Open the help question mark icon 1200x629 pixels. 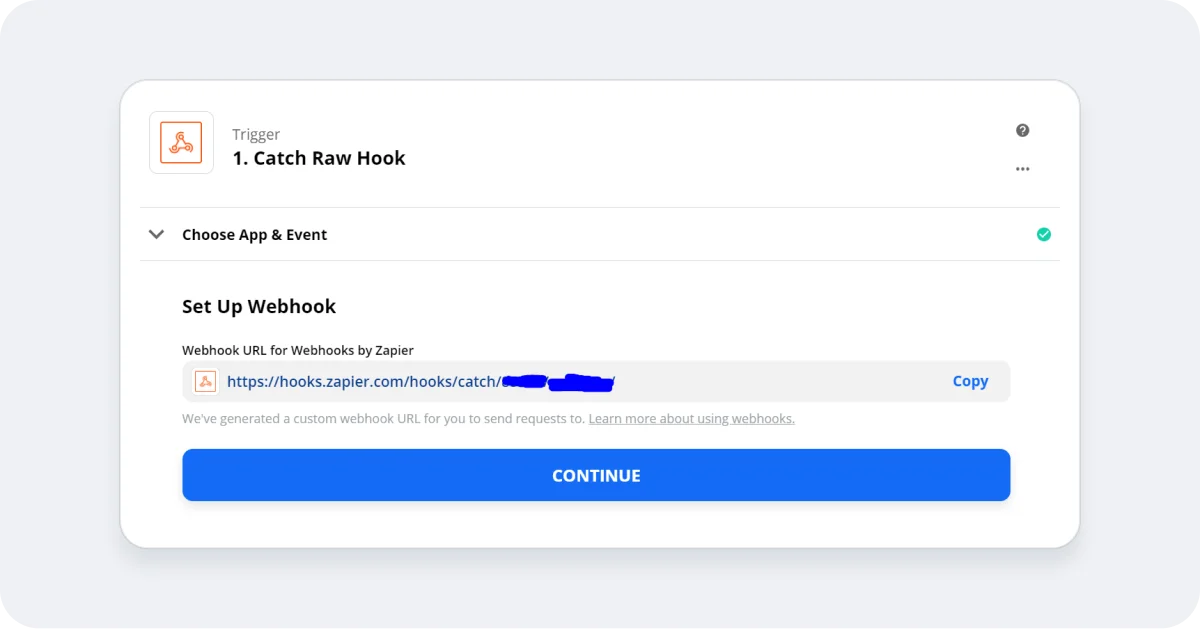tap(1022, 130)
